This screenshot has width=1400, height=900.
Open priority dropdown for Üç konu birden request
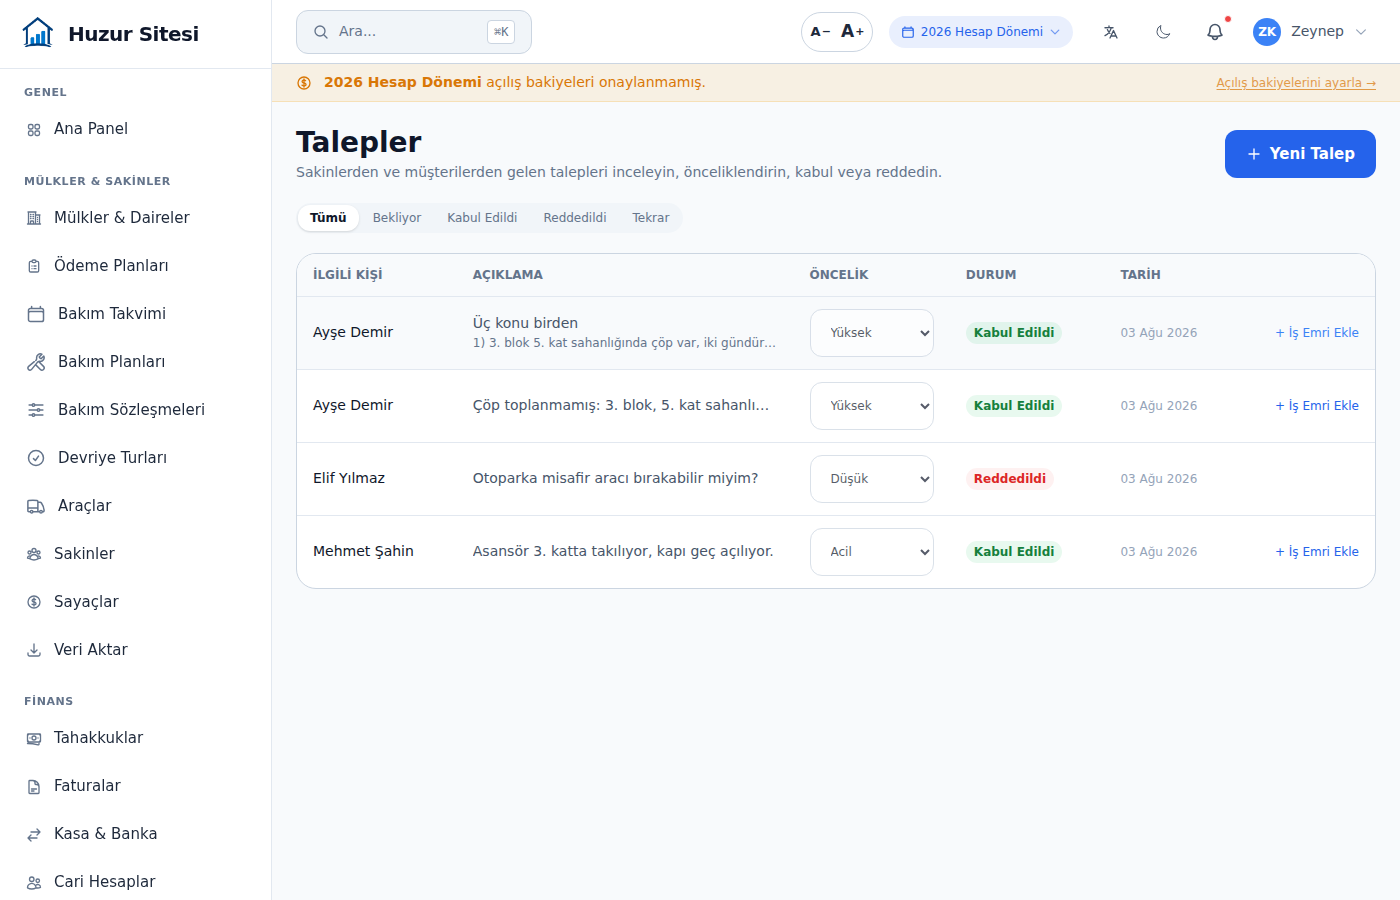[x=872, y=333]
